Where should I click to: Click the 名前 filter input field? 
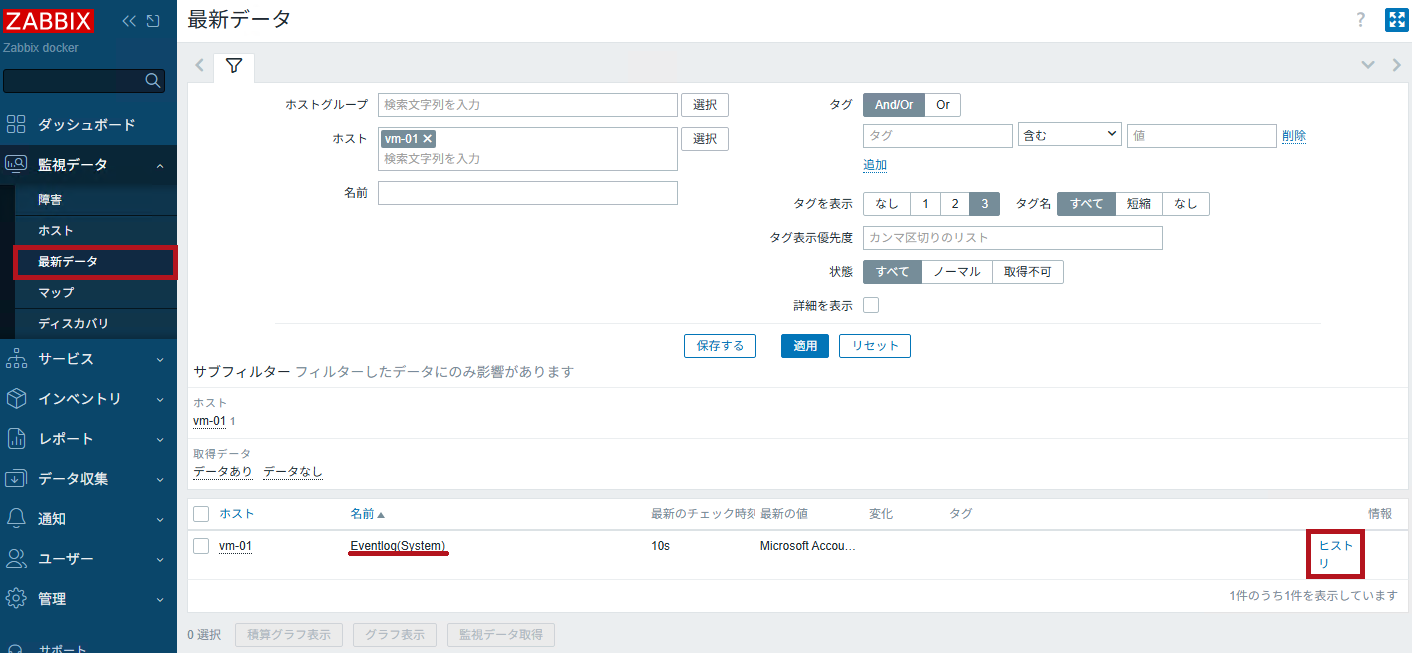pos(527,193)
